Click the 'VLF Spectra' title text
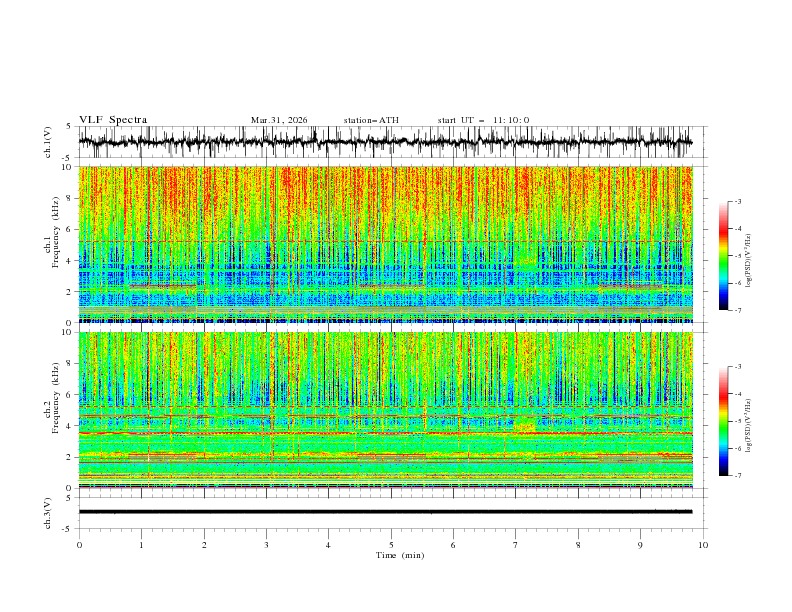 pos(113,120)
